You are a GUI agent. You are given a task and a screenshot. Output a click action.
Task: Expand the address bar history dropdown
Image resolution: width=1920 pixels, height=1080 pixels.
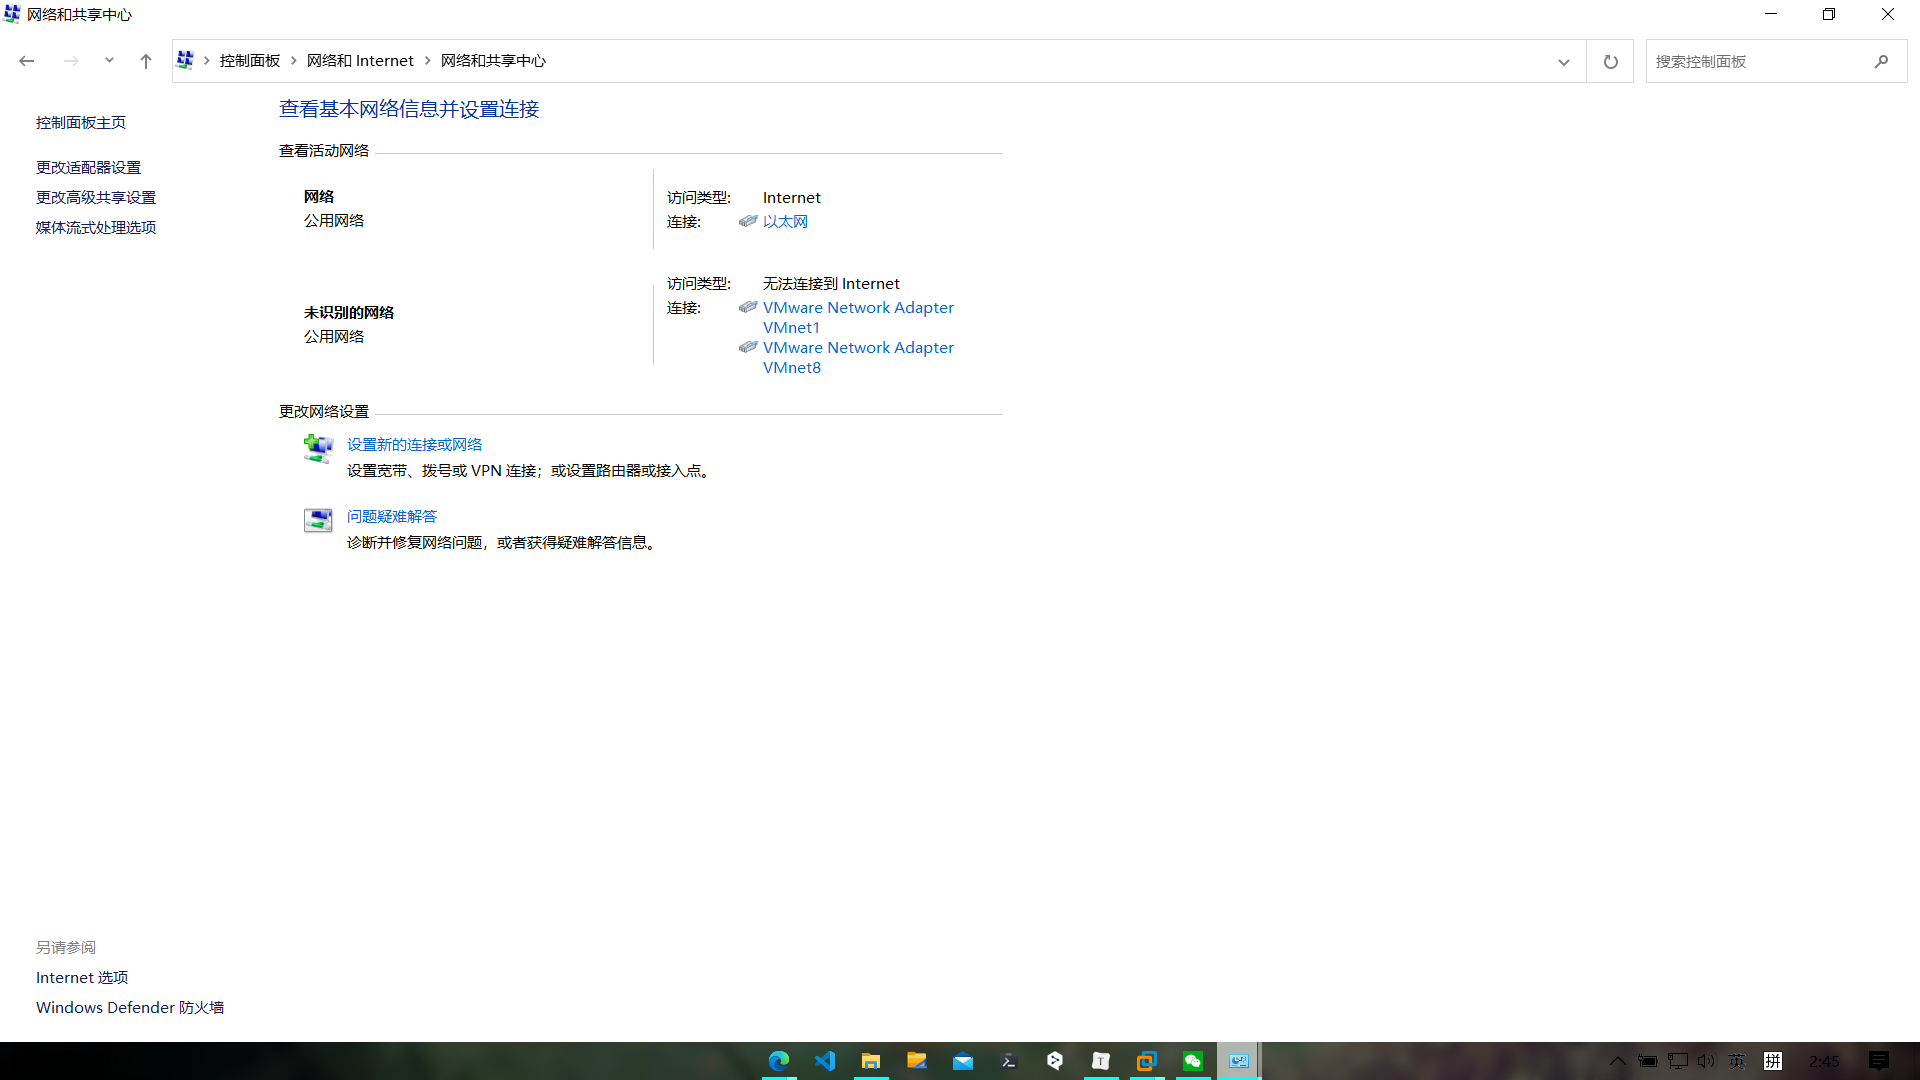pos(1564,61)
